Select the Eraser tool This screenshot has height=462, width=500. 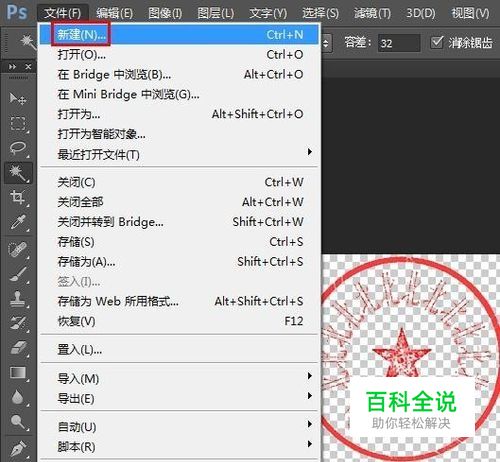pos(18,348)
